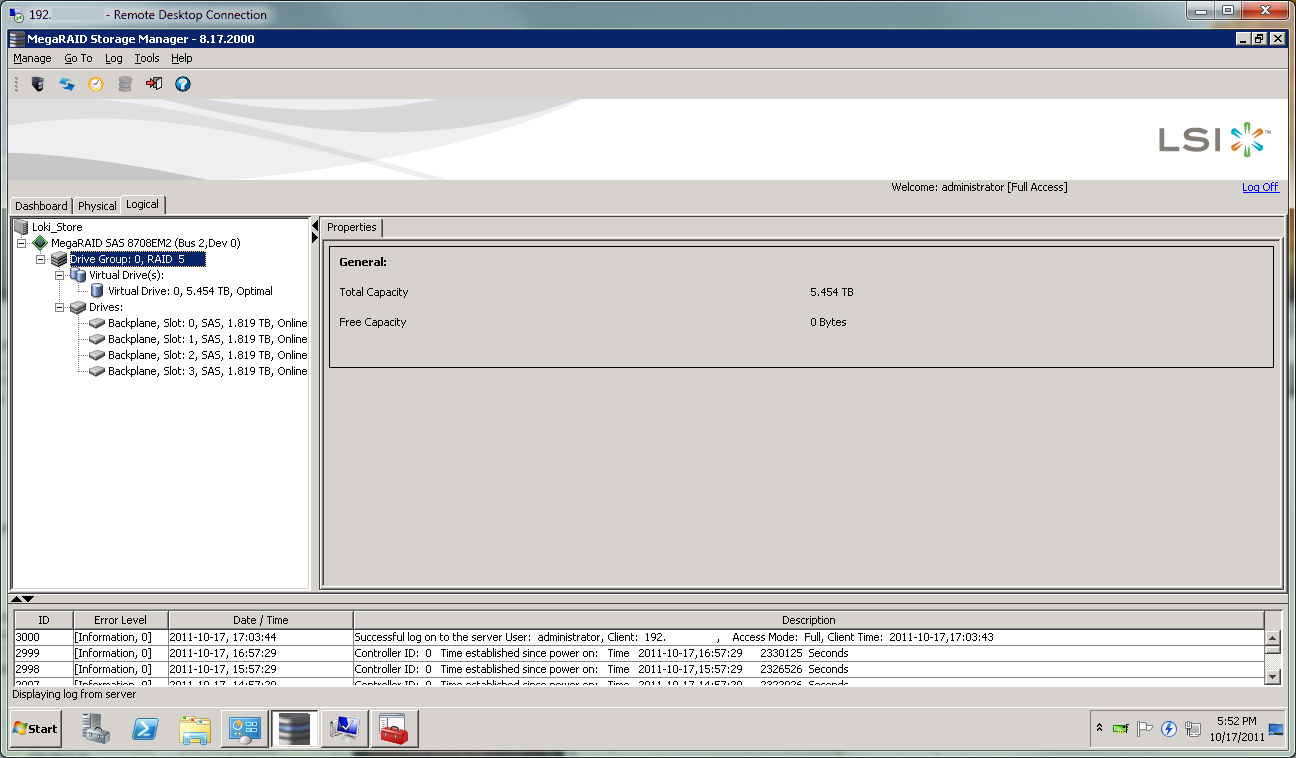Click the red toolbox taskbar icon
1296x758 pixels.
point(394,729)
